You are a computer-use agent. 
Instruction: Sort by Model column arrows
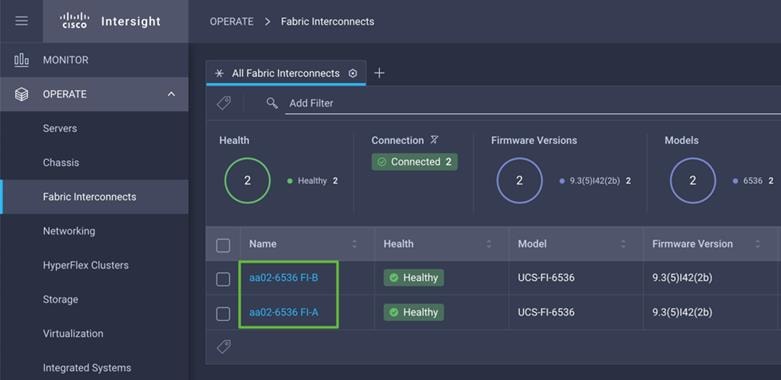623,244
